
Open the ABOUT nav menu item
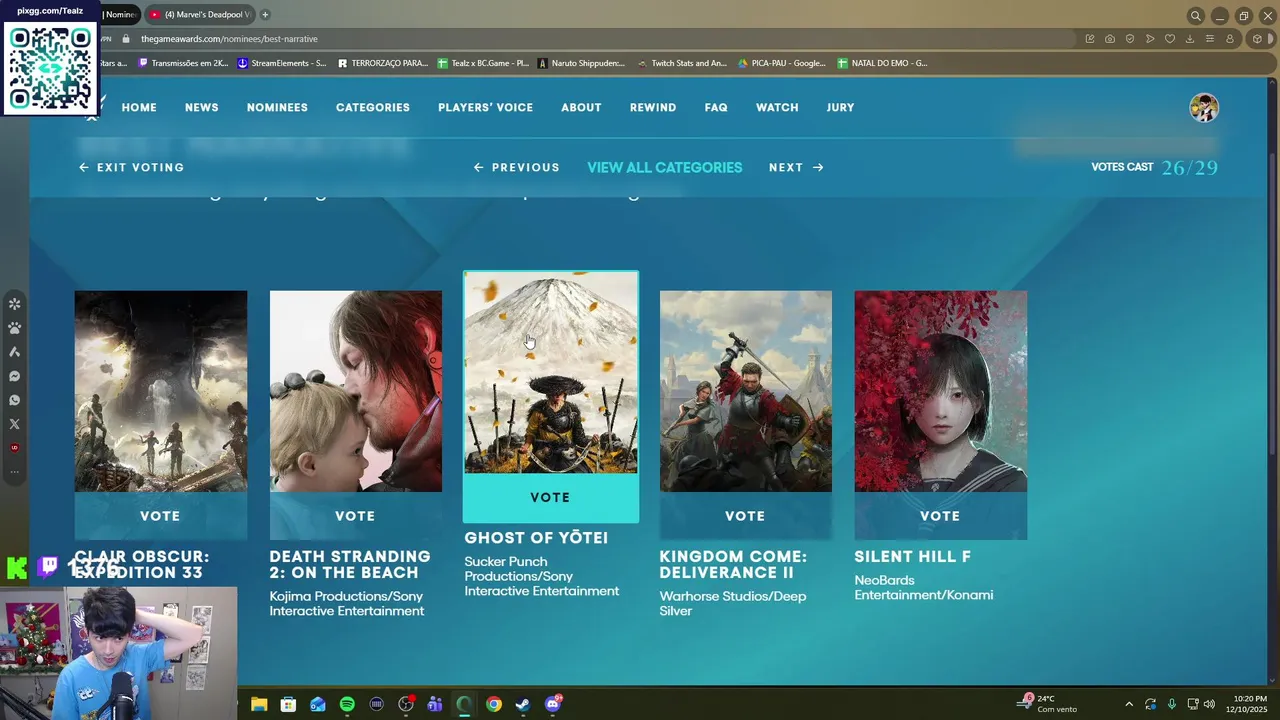(581, 108)
